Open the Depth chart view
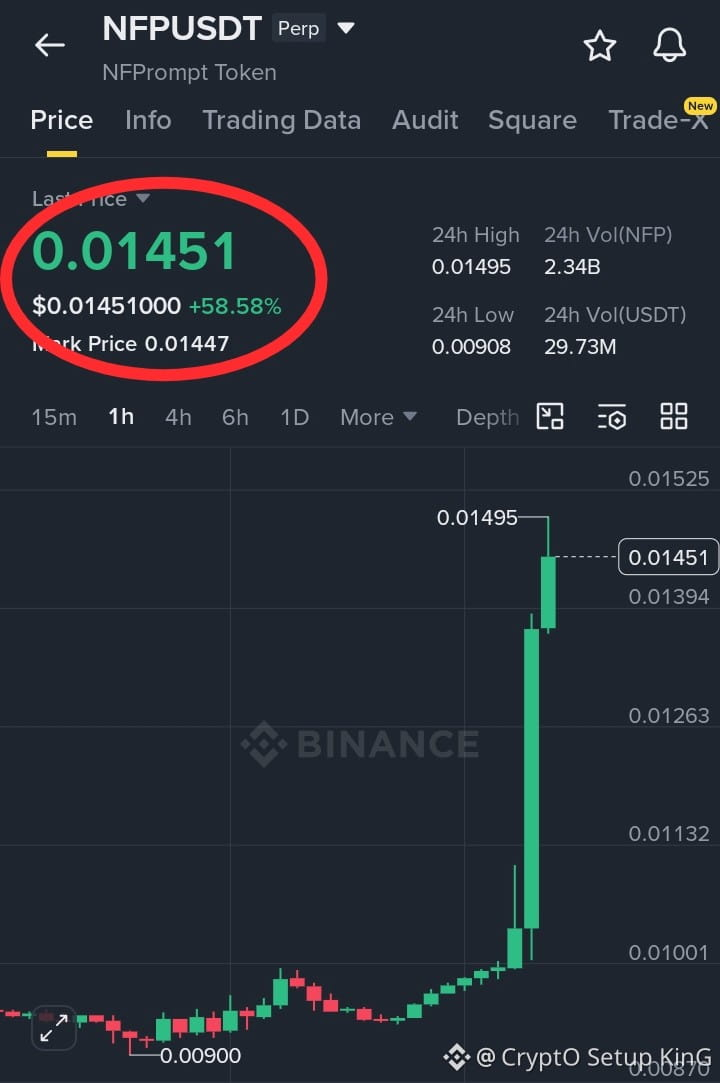720x1083 pixels. tap(487, 417)
